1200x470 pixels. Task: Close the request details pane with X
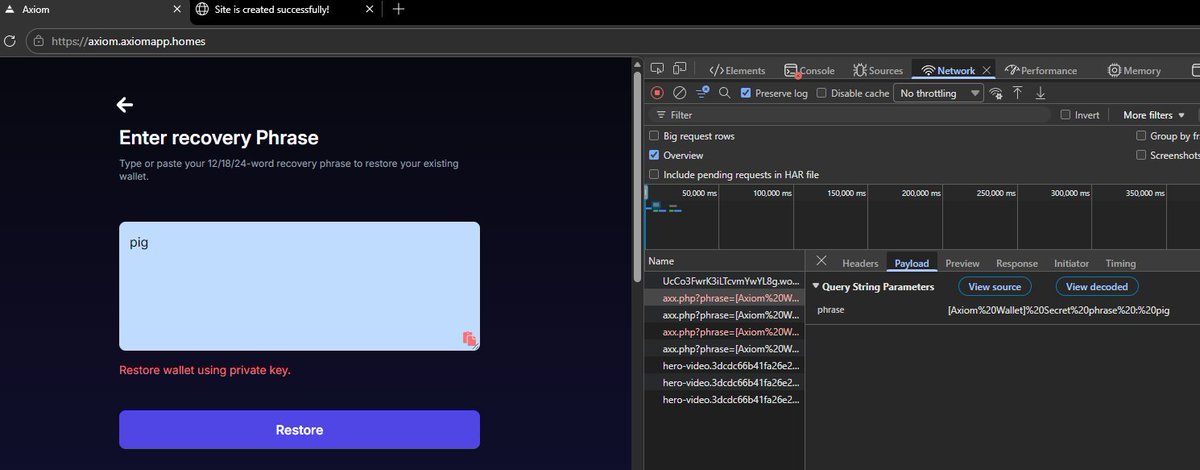821,261
